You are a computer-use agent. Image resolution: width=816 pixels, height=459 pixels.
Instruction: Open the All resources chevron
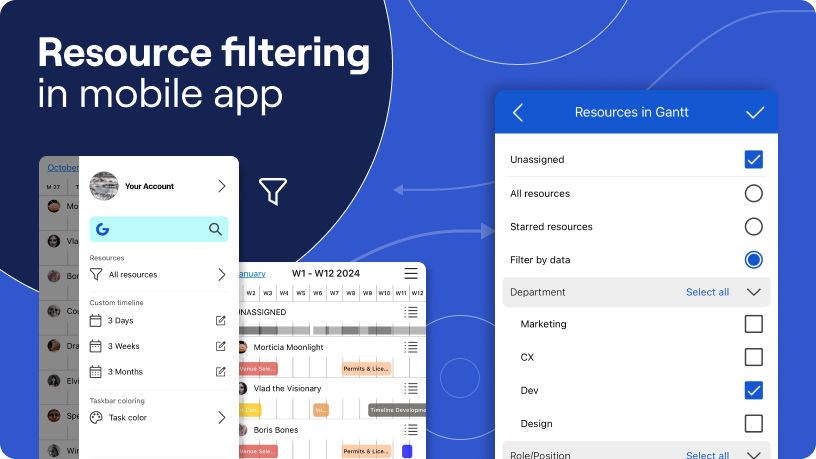tap(222, 274)
